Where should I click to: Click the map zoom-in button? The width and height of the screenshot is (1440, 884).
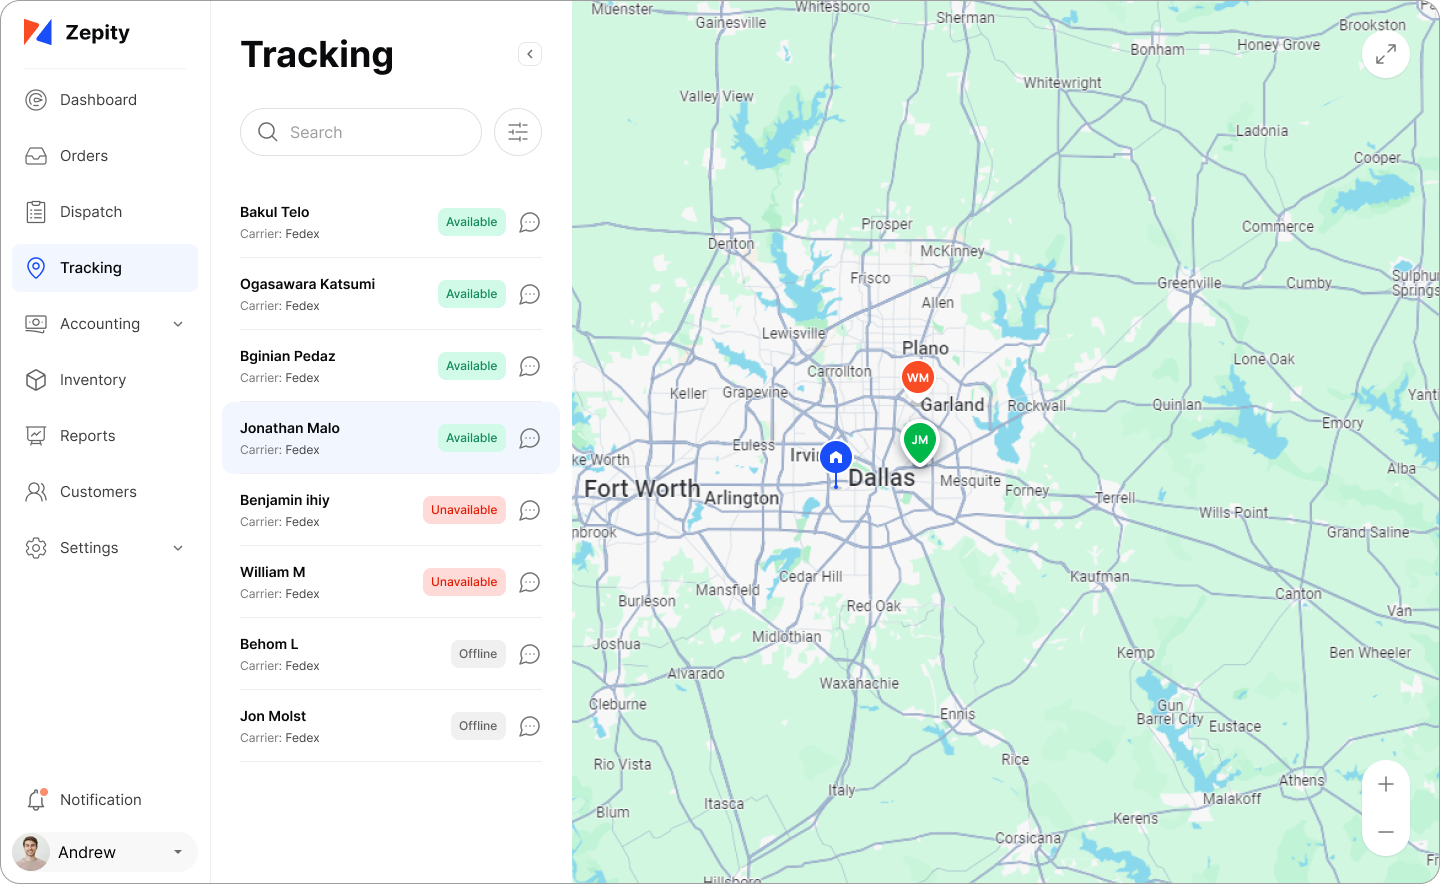point(1385,783)
